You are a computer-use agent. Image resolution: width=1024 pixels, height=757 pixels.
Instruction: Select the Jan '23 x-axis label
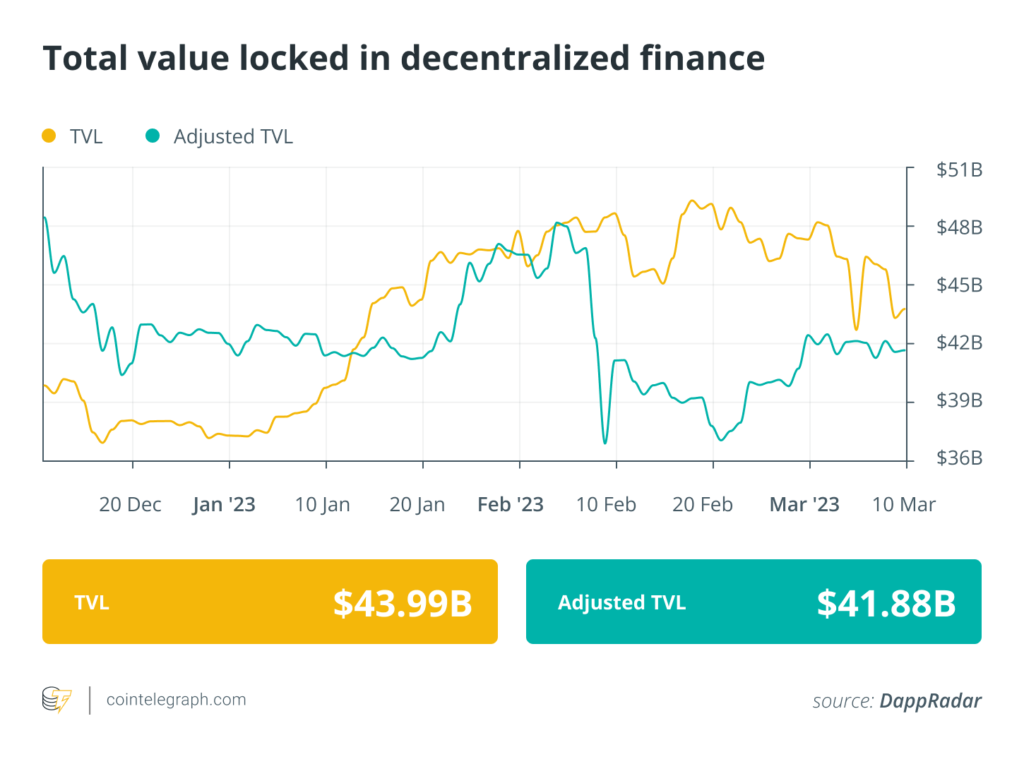click(224, 504)
